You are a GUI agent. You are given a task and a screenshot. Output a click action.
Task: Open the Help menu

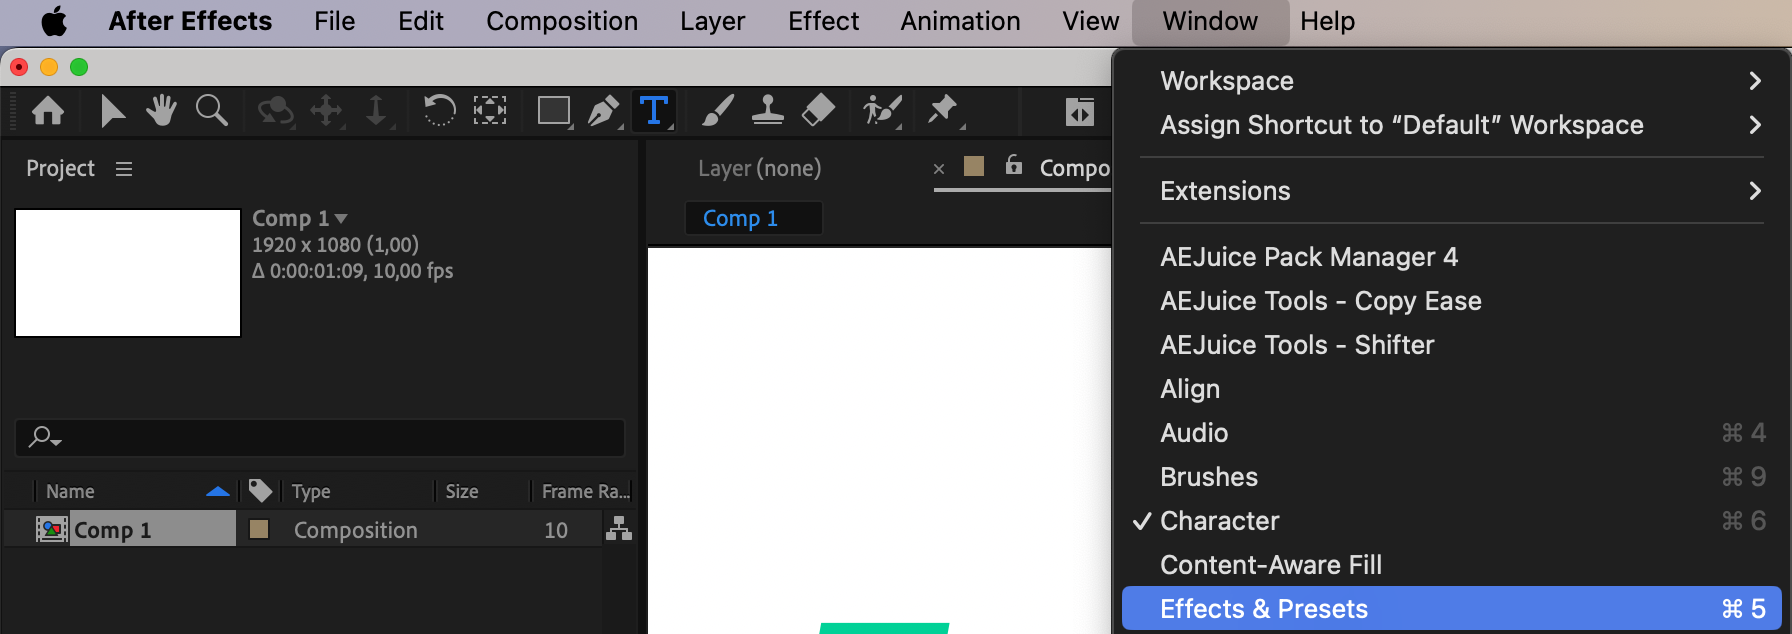pyautogui.click(x=1328, y=21)
